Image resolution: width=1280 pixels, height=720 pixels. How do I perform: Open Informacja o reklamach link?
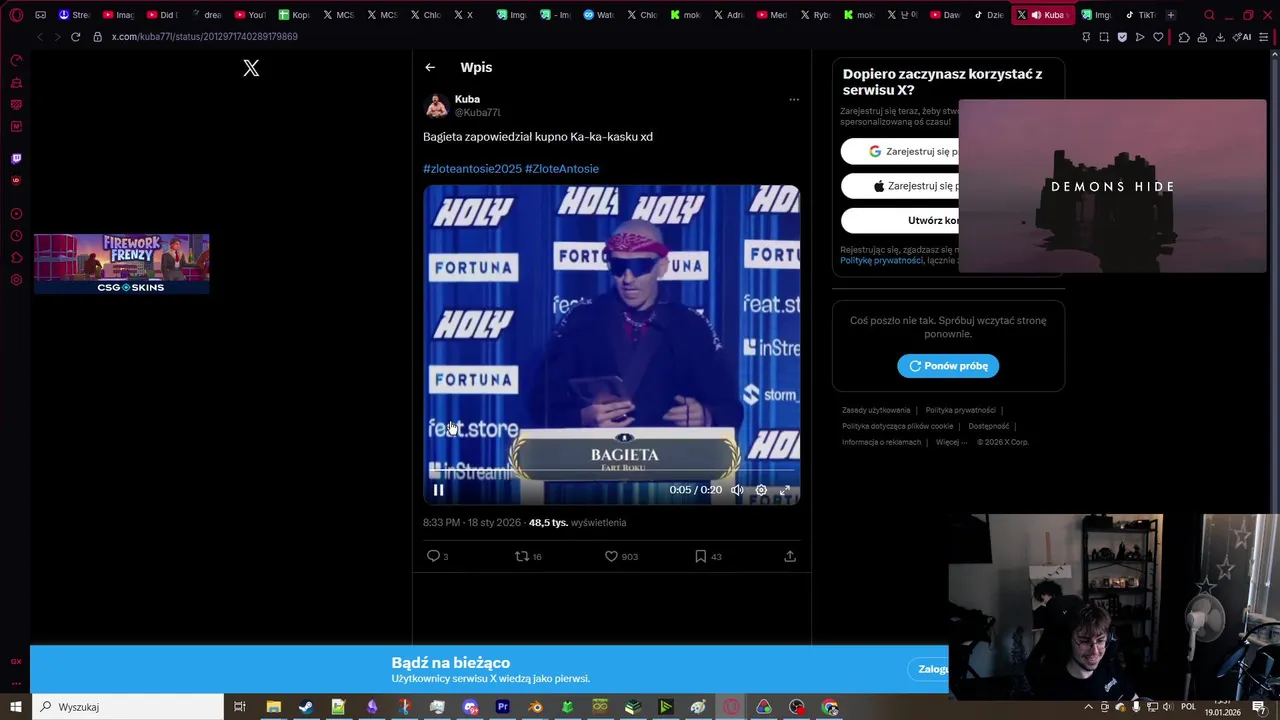click(x=881, y=442)
